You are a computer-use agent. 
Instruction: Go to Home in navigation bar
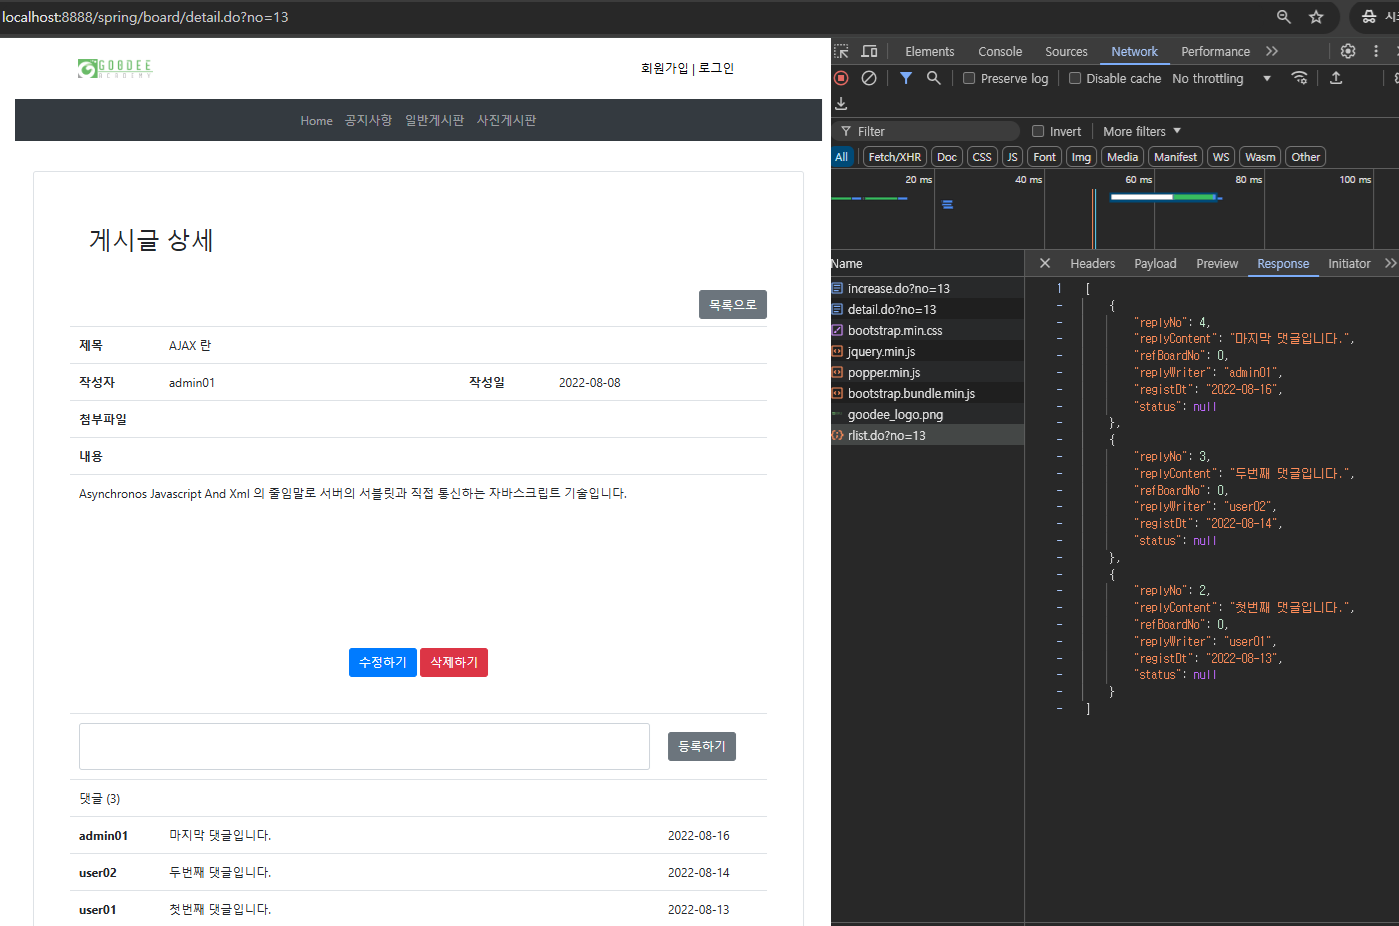(x=316, y=120)
